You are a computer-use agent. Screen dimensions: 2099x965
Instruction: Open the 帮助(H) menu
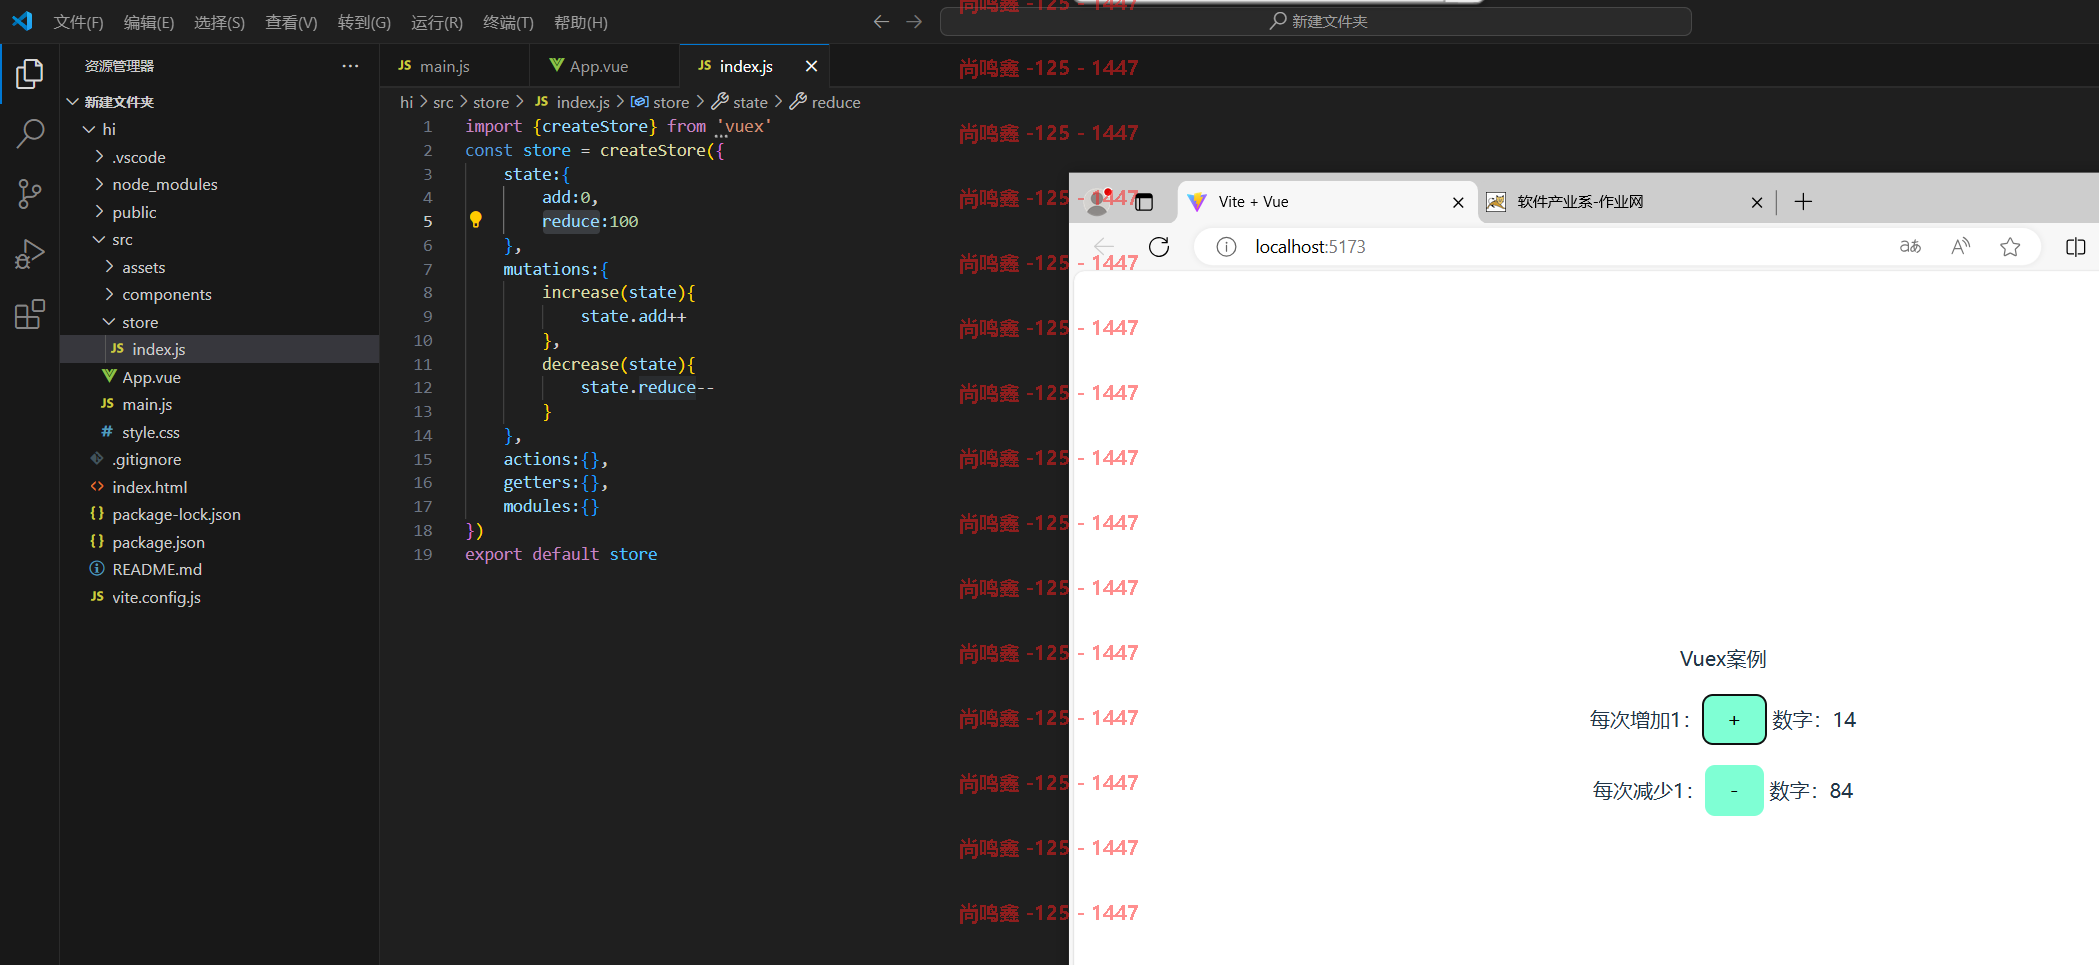tap(581, 22)
